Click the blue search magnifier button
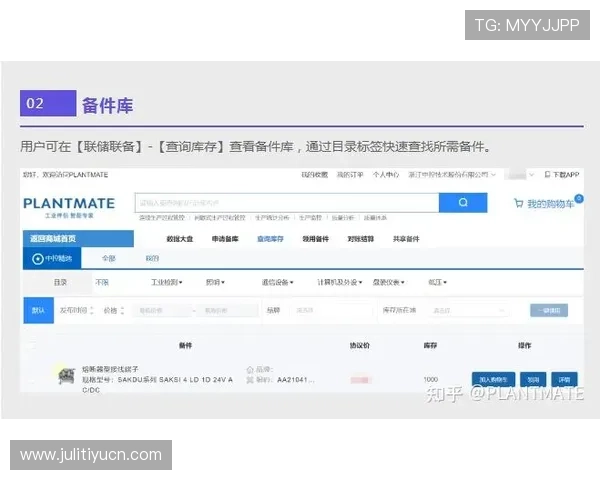This screenshot has height=480, width=600. (463, 202)
